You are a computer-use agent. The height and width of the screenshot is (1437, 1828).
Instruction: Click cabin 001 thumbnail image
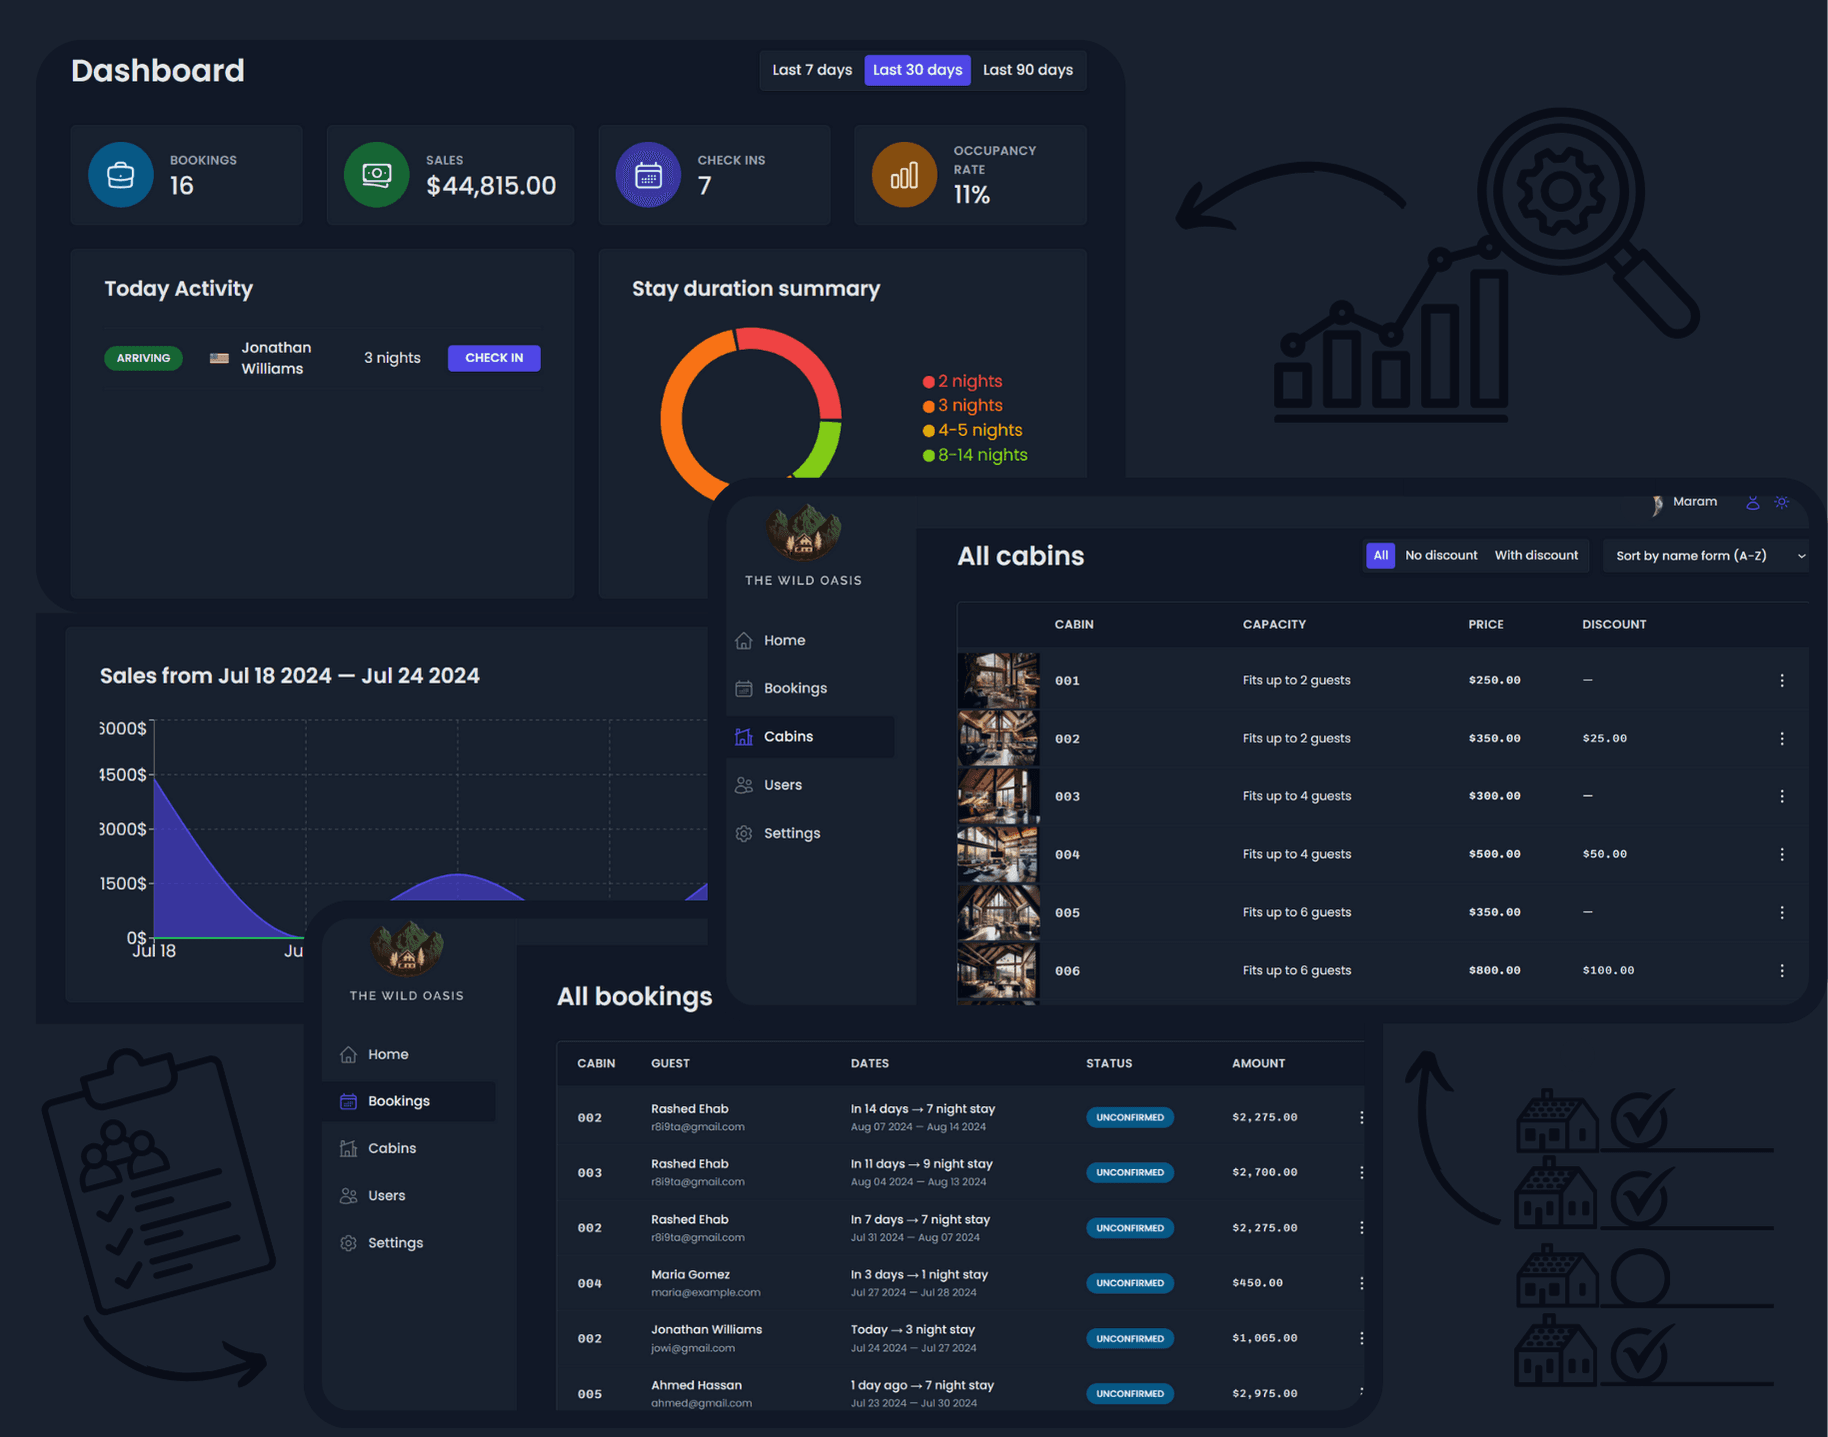998,680
